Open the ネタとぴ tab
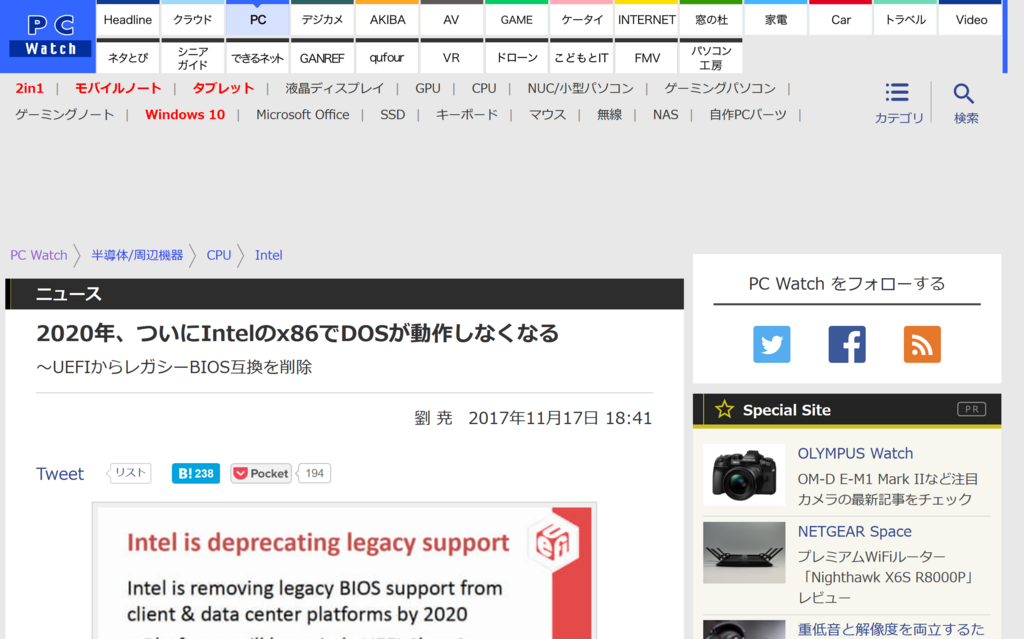 pyautogui.click(x=128, y=57)
